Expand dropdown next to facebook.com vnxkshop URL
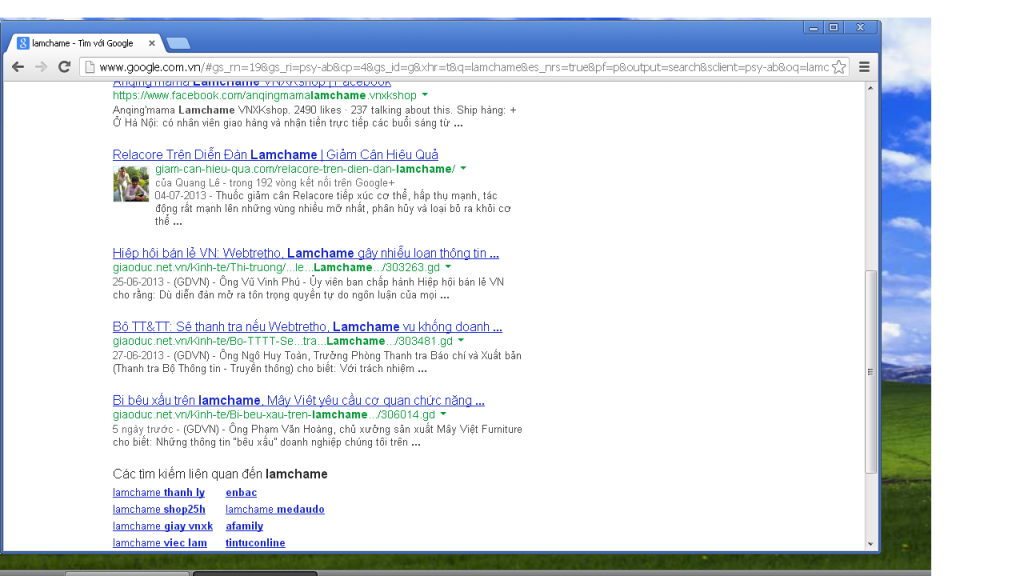 pyautogui.click(x=425, y=95)
